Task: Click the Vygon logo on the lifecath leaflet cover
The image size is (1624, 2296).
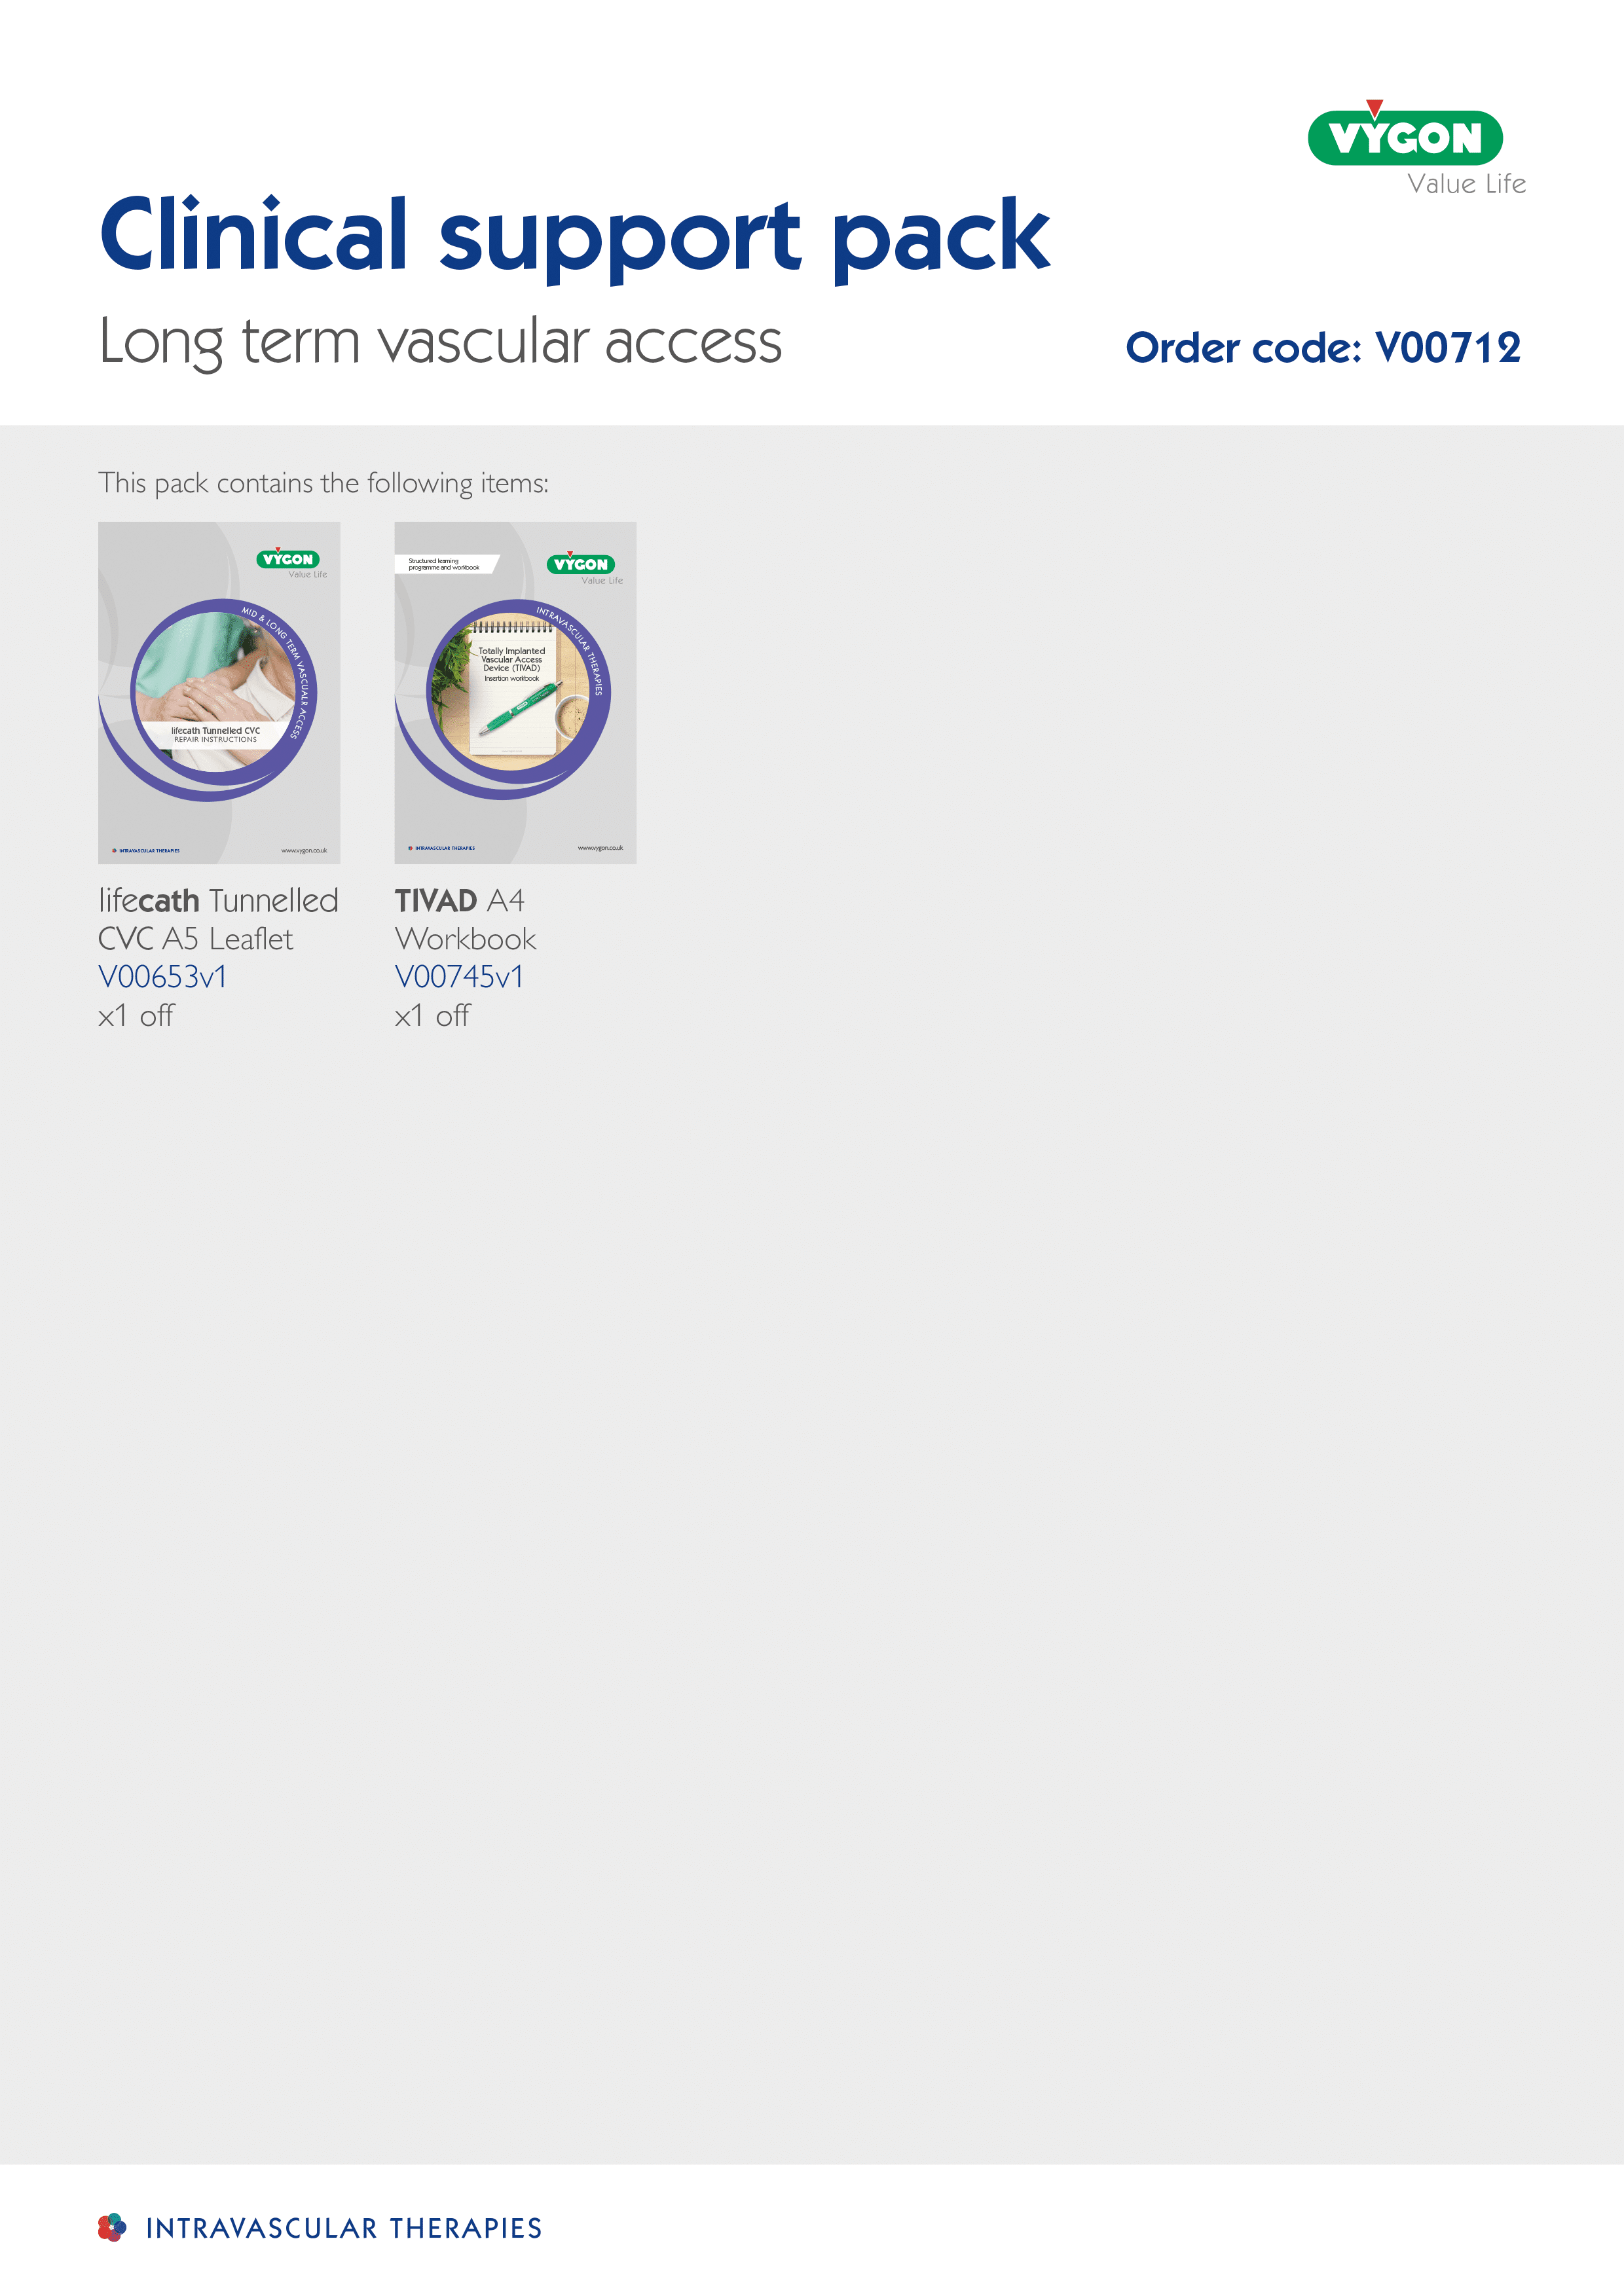Action: tap(288, 559)
